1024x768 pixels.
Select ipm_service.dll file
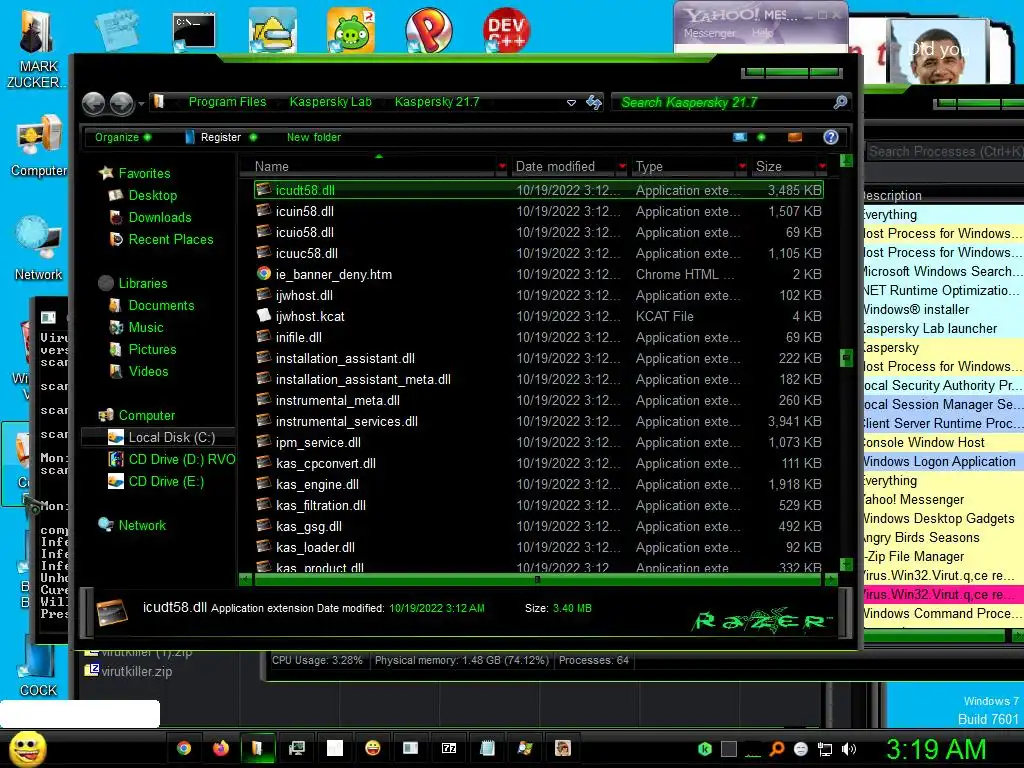(x=539, y=442)
